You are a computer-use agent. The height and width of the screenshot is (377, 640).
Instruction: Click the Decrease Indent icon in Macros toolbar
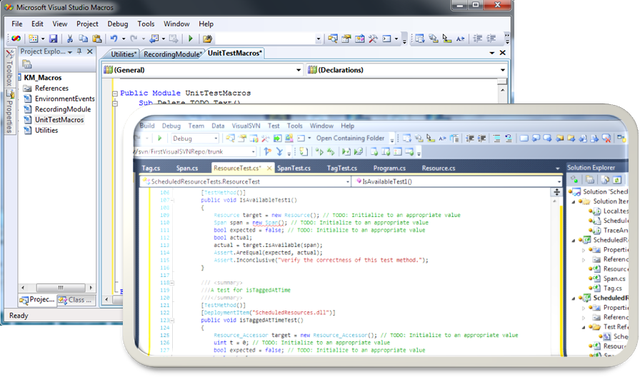(x=478, y=39)
